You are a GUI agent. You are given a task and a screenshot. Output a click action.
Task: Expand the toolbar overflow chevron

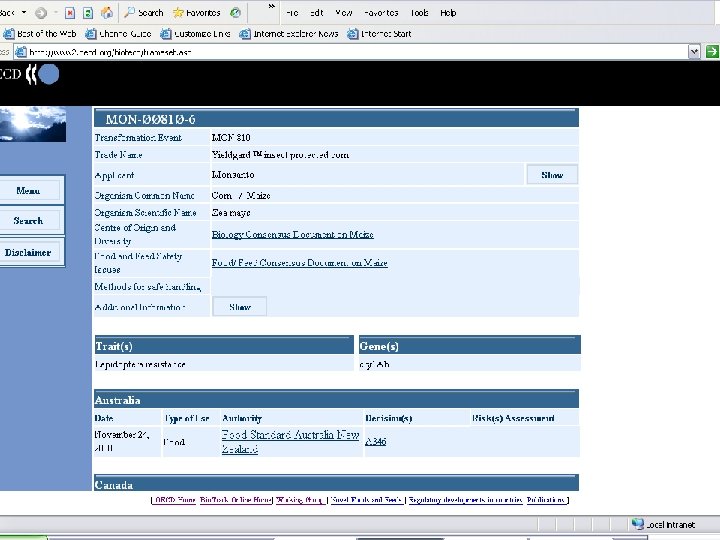[271, 6]
